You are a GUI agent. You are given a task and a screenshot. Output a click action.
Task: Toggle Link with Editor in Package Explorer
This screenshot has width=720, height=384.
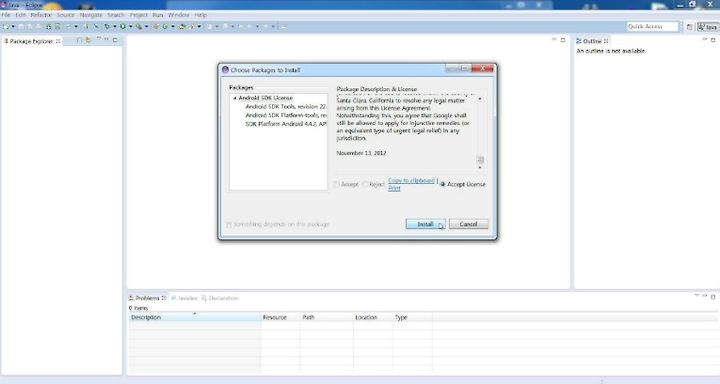point(88,40)
